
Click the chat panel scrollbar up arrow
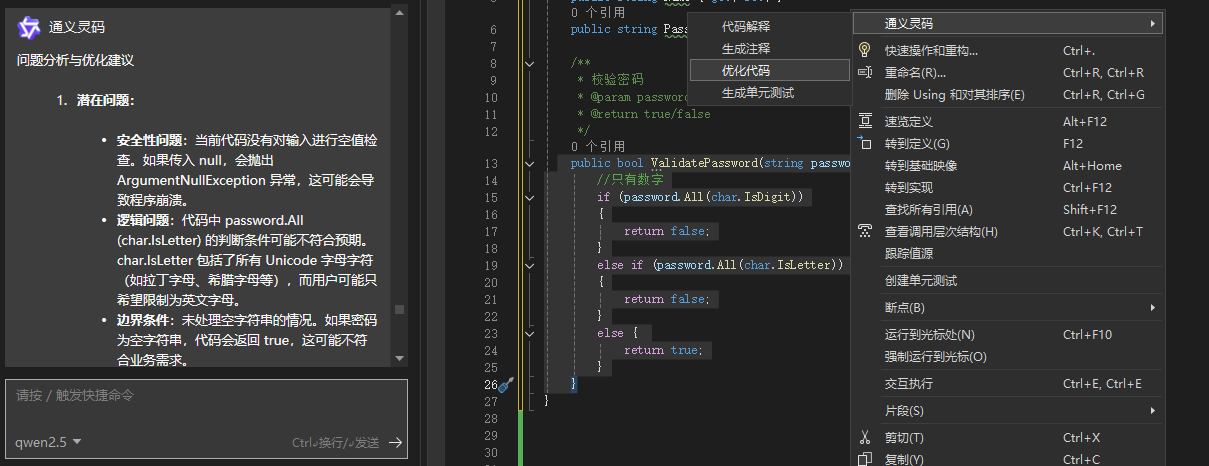pos(400,14)
